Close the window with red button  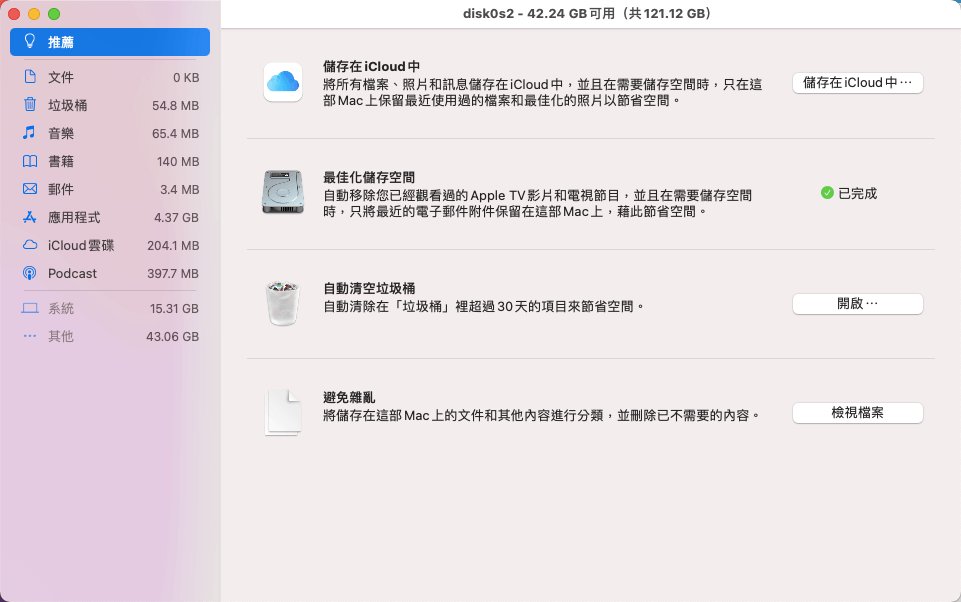(14, 13)
